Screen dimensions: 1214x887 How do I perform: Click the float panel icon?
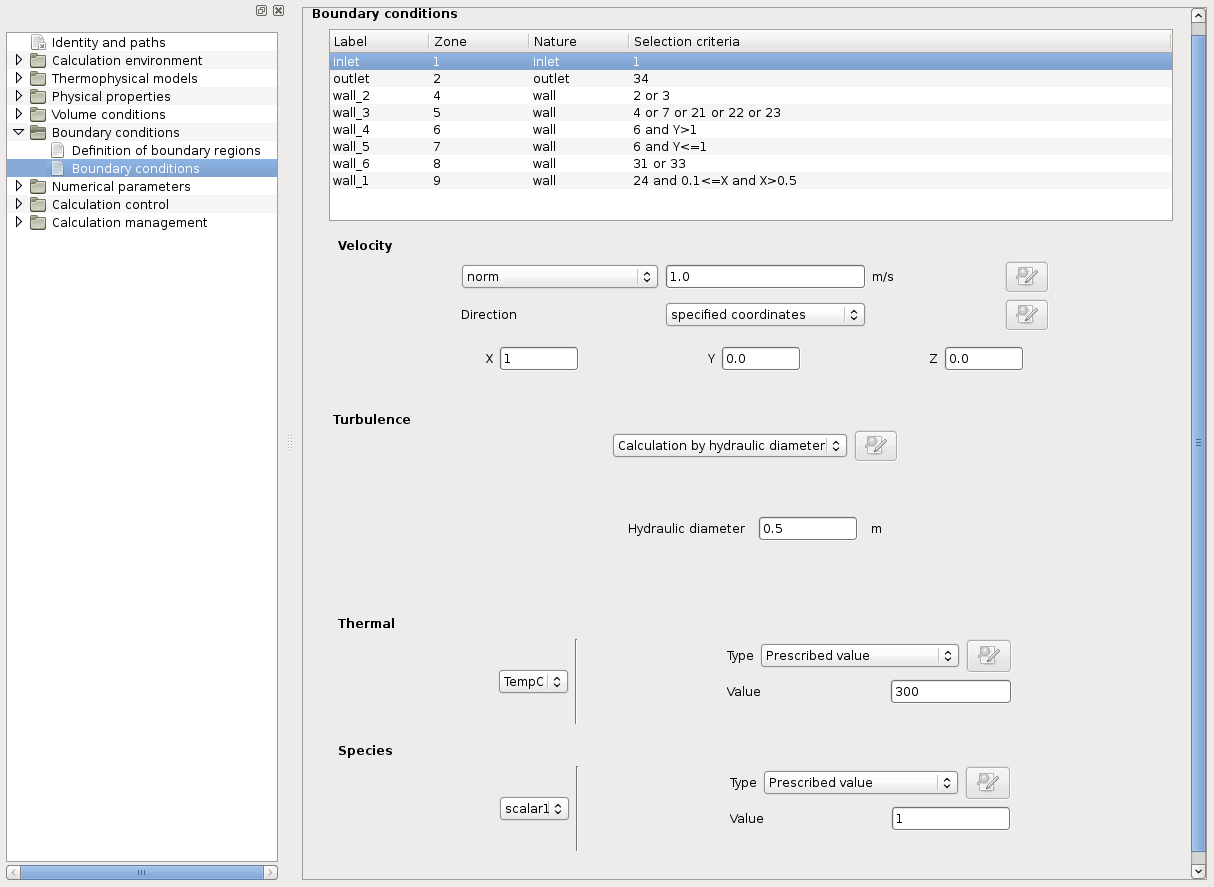tap(261, 10)
